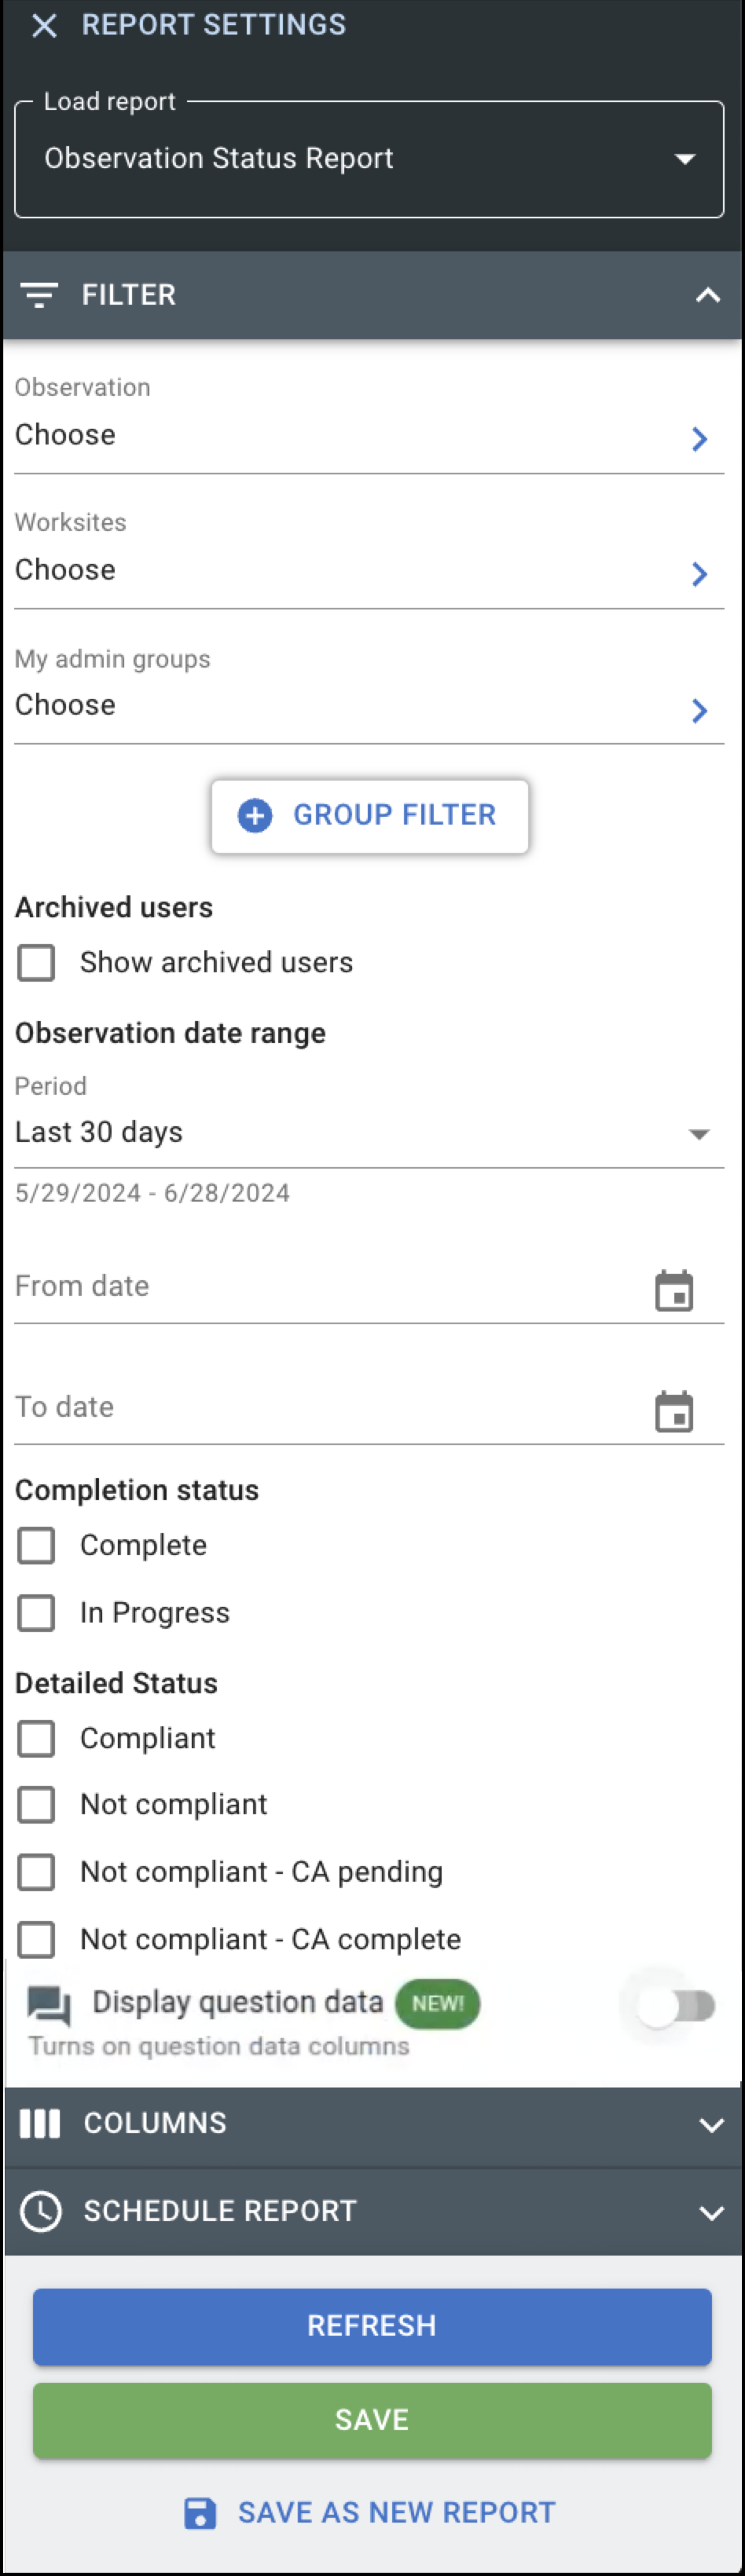Click the green Save button
Viewport: 745px width, 2576px height.
pyautogui.click(x=372, y=2420)
